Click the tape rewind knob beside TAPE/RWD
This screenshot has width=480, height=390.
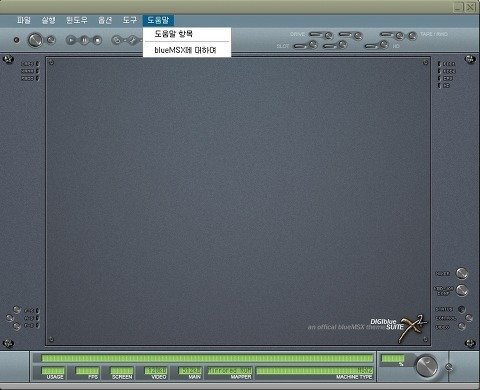(x=413, y=35)
